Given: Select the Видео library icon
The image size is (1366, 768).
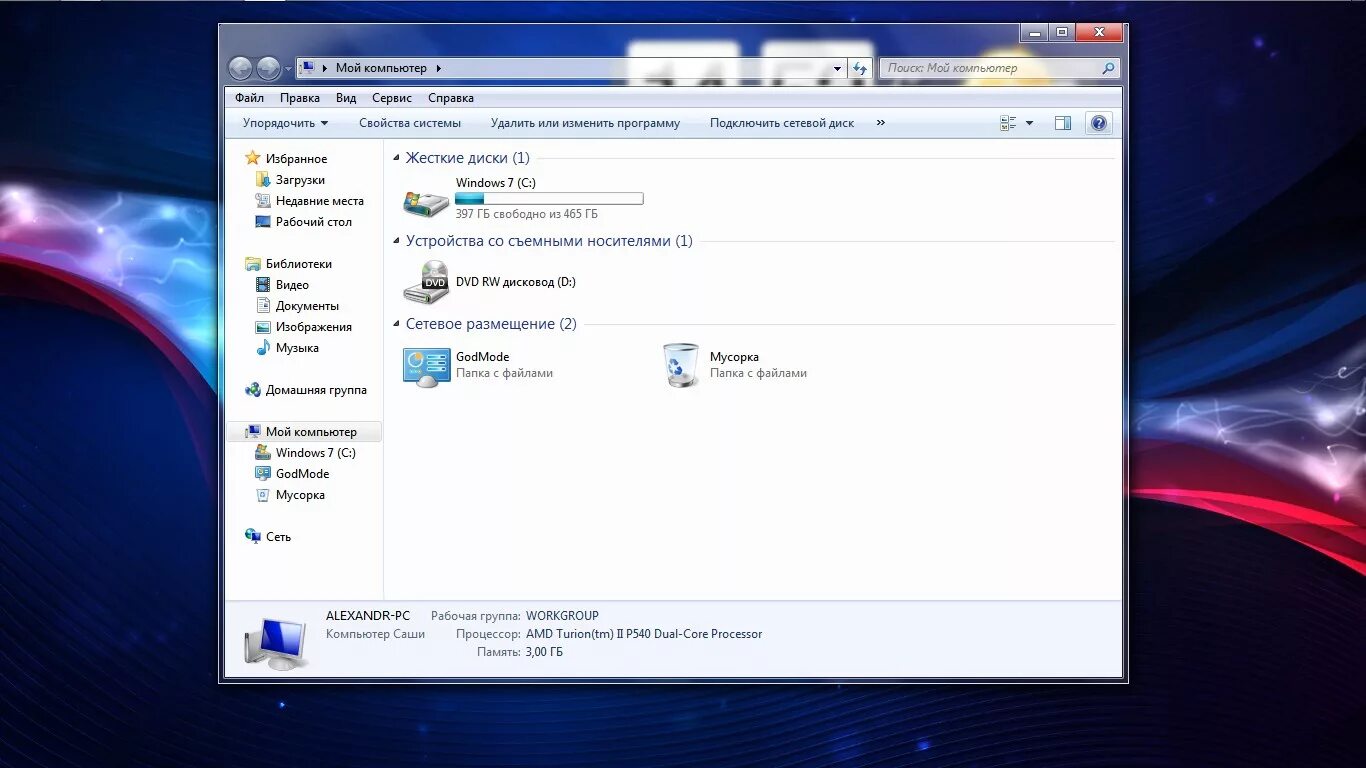Looking at the screenshot, I should pos(263,285).
